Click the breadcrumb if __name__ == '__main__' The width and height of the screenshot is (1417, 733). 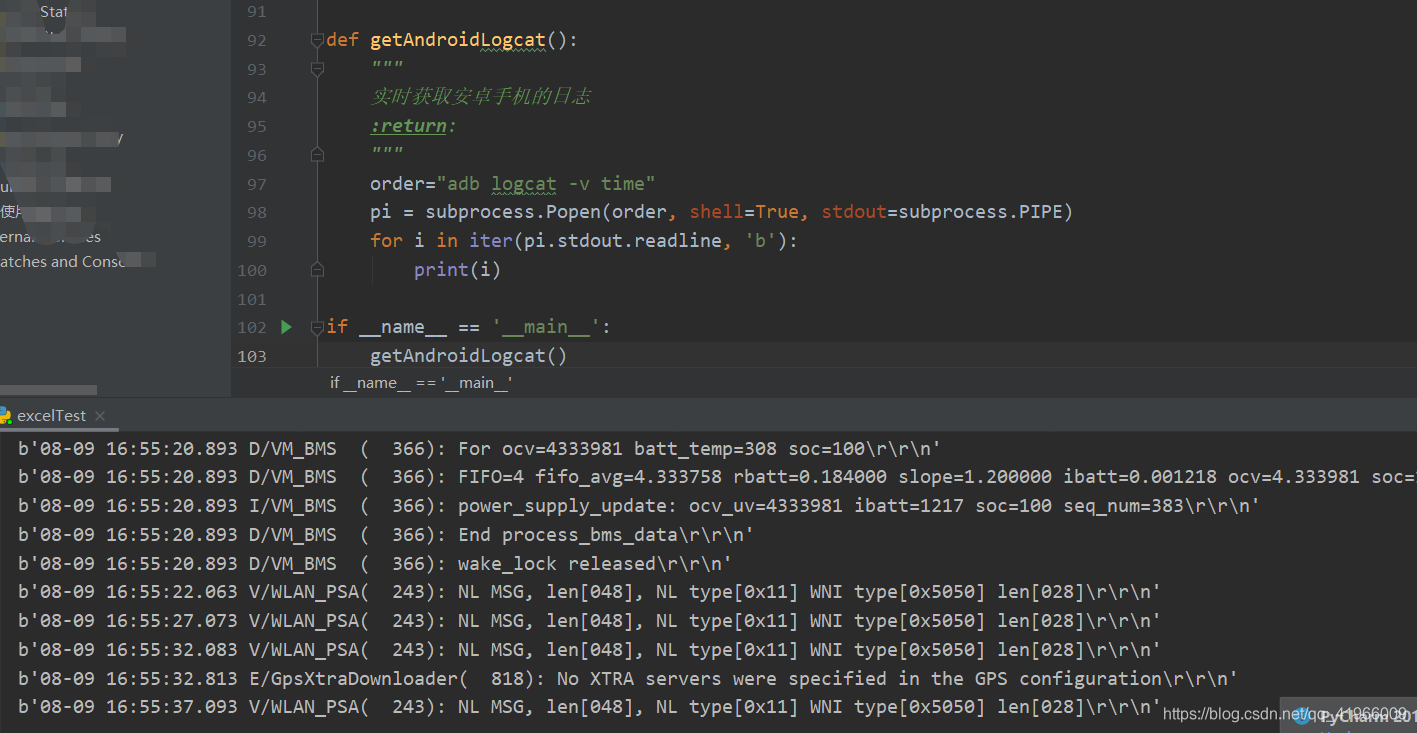coord(421,383)
